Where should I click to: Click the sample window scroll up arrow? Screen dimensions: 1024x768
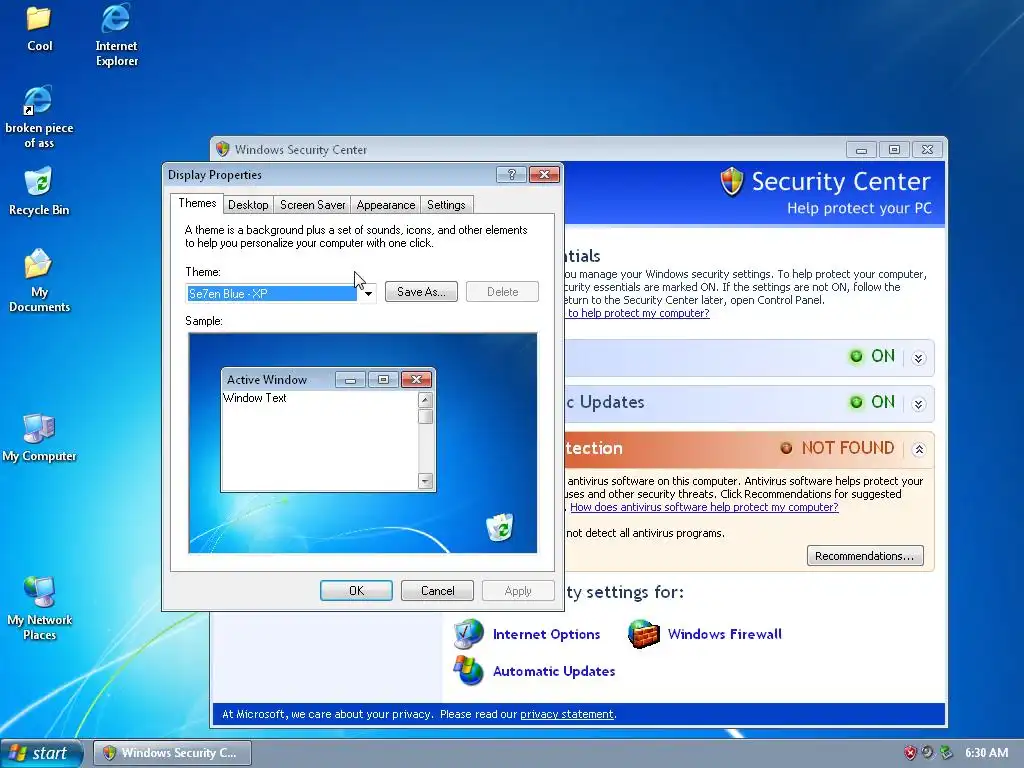tap(425, 400)
